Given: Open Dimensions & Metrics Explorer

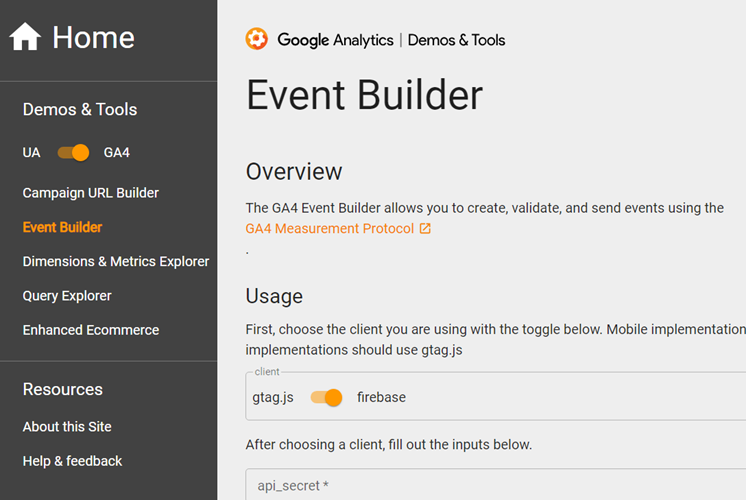Looking at the screenshot, I should (116, 261).
